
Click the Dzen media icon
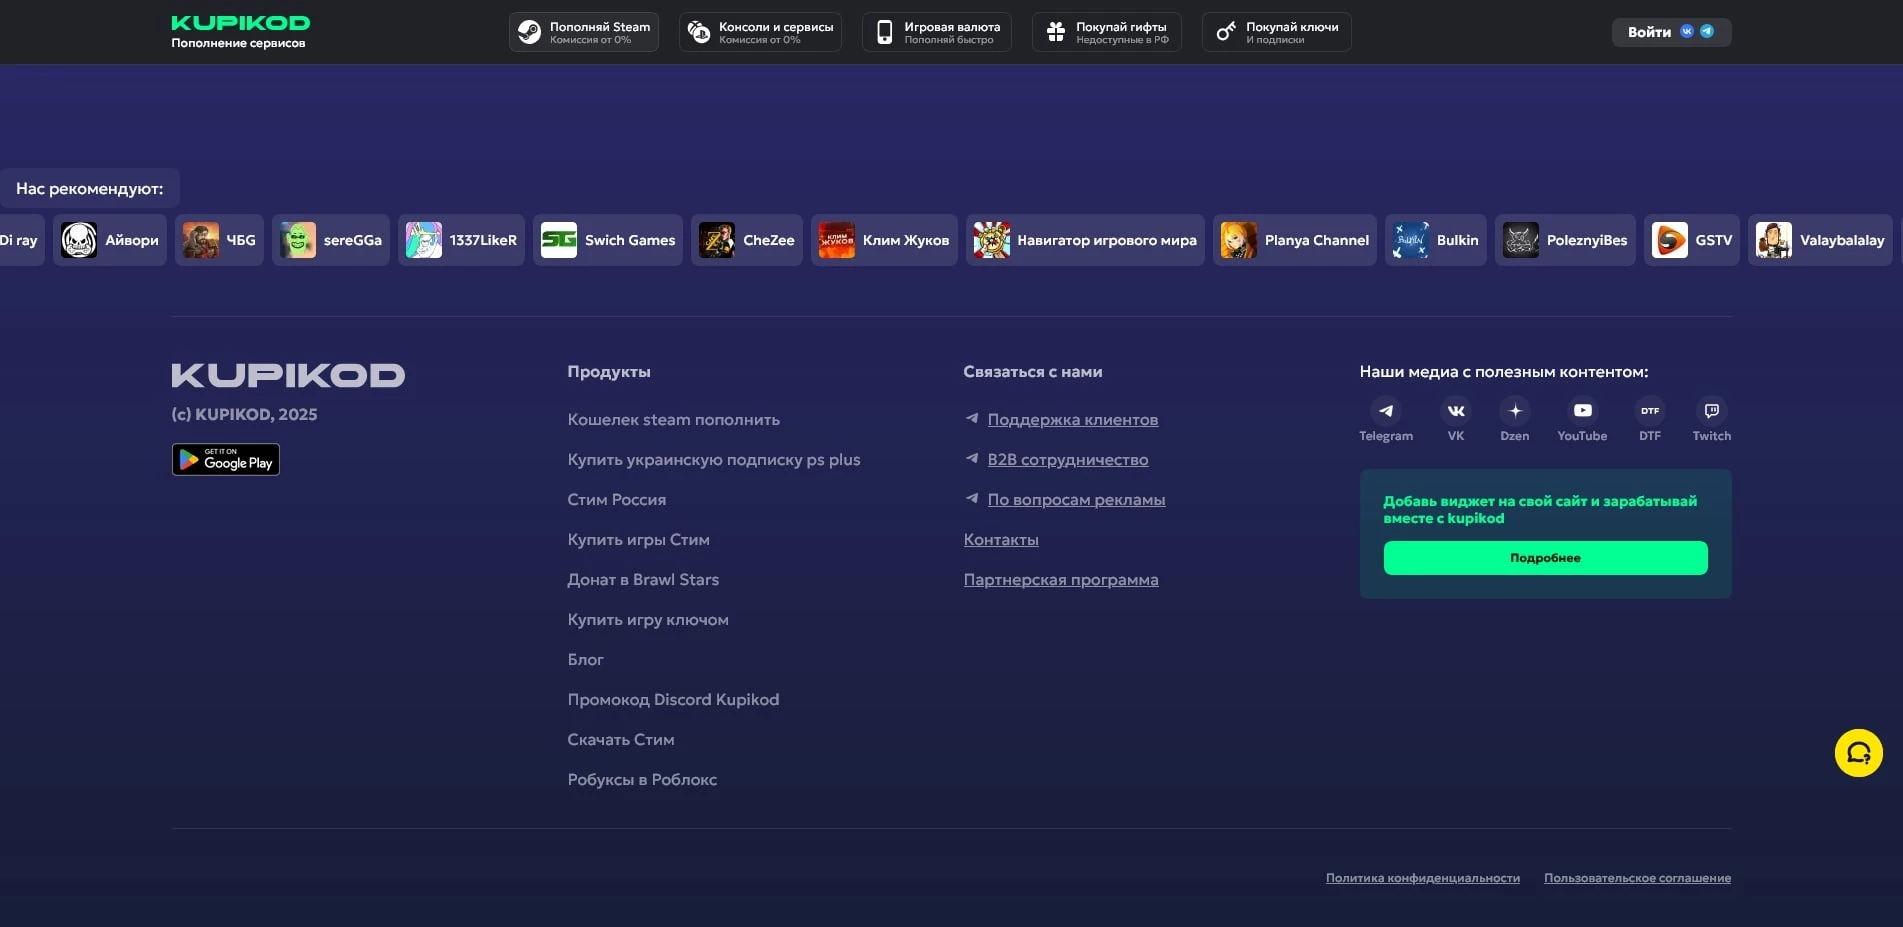point(1514,411)
